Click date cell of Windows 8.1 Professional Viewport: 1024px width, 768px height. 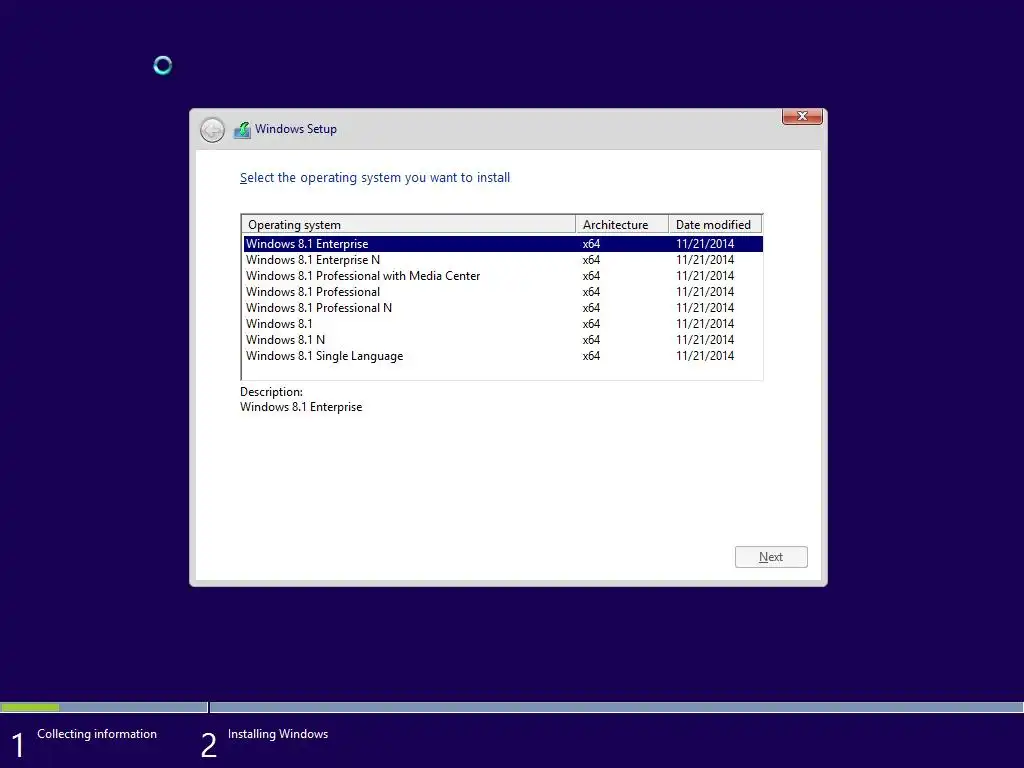coord(705,292)
